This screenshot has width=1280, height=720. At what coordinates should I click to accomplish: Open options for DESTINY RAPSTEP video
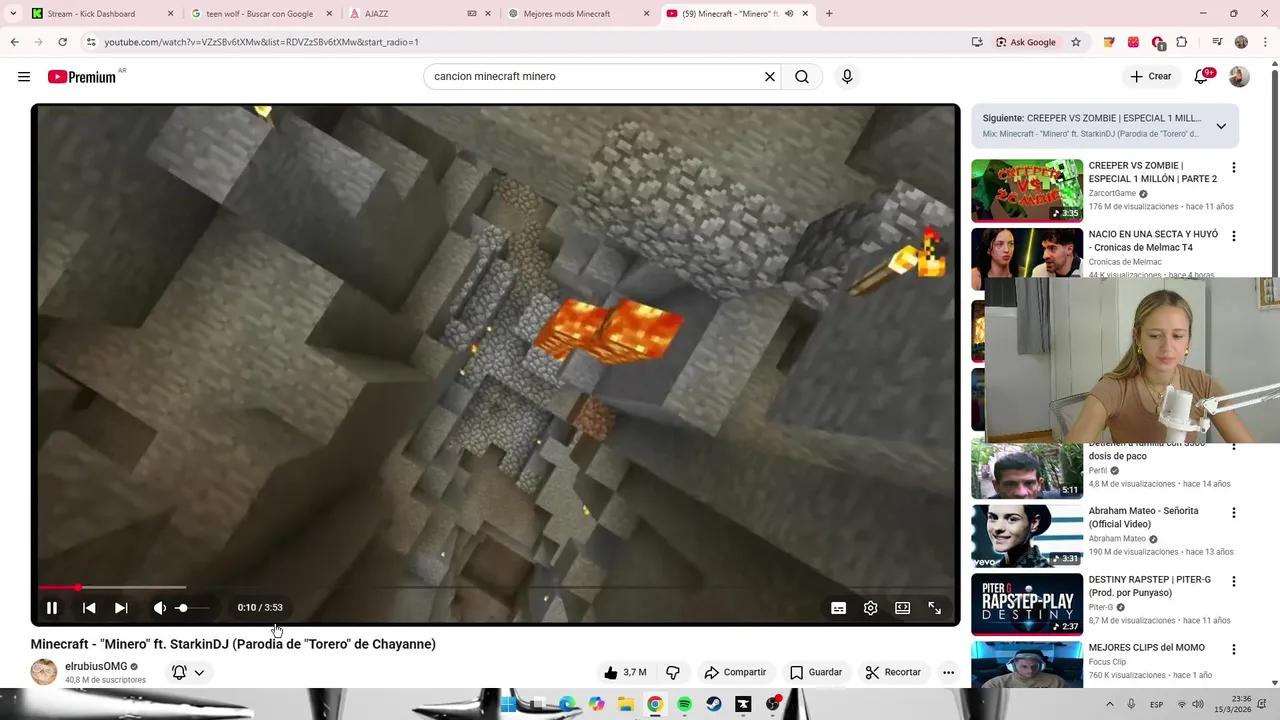pyautogui.click(x=1233, y=582)
